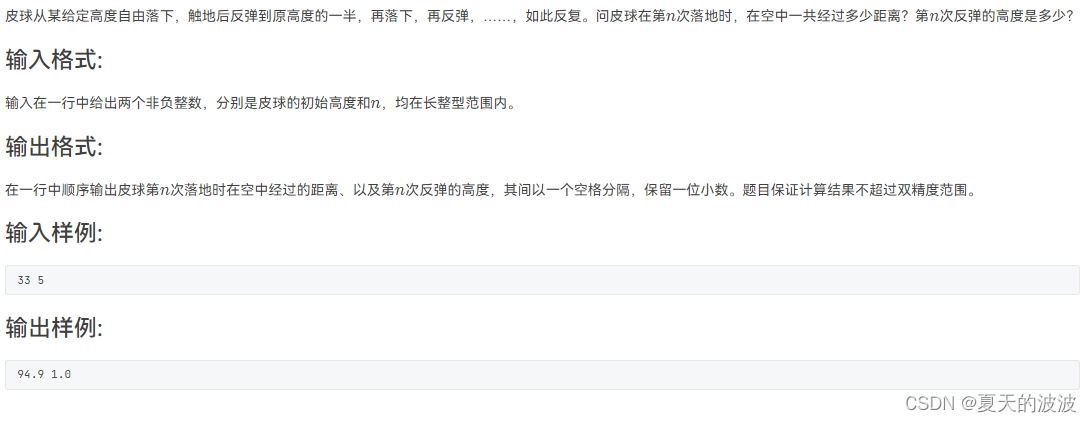Click inside the sample input code box
Image resolution: width=1092 pixels, height=422 pixels.
[x=542, y=280]
